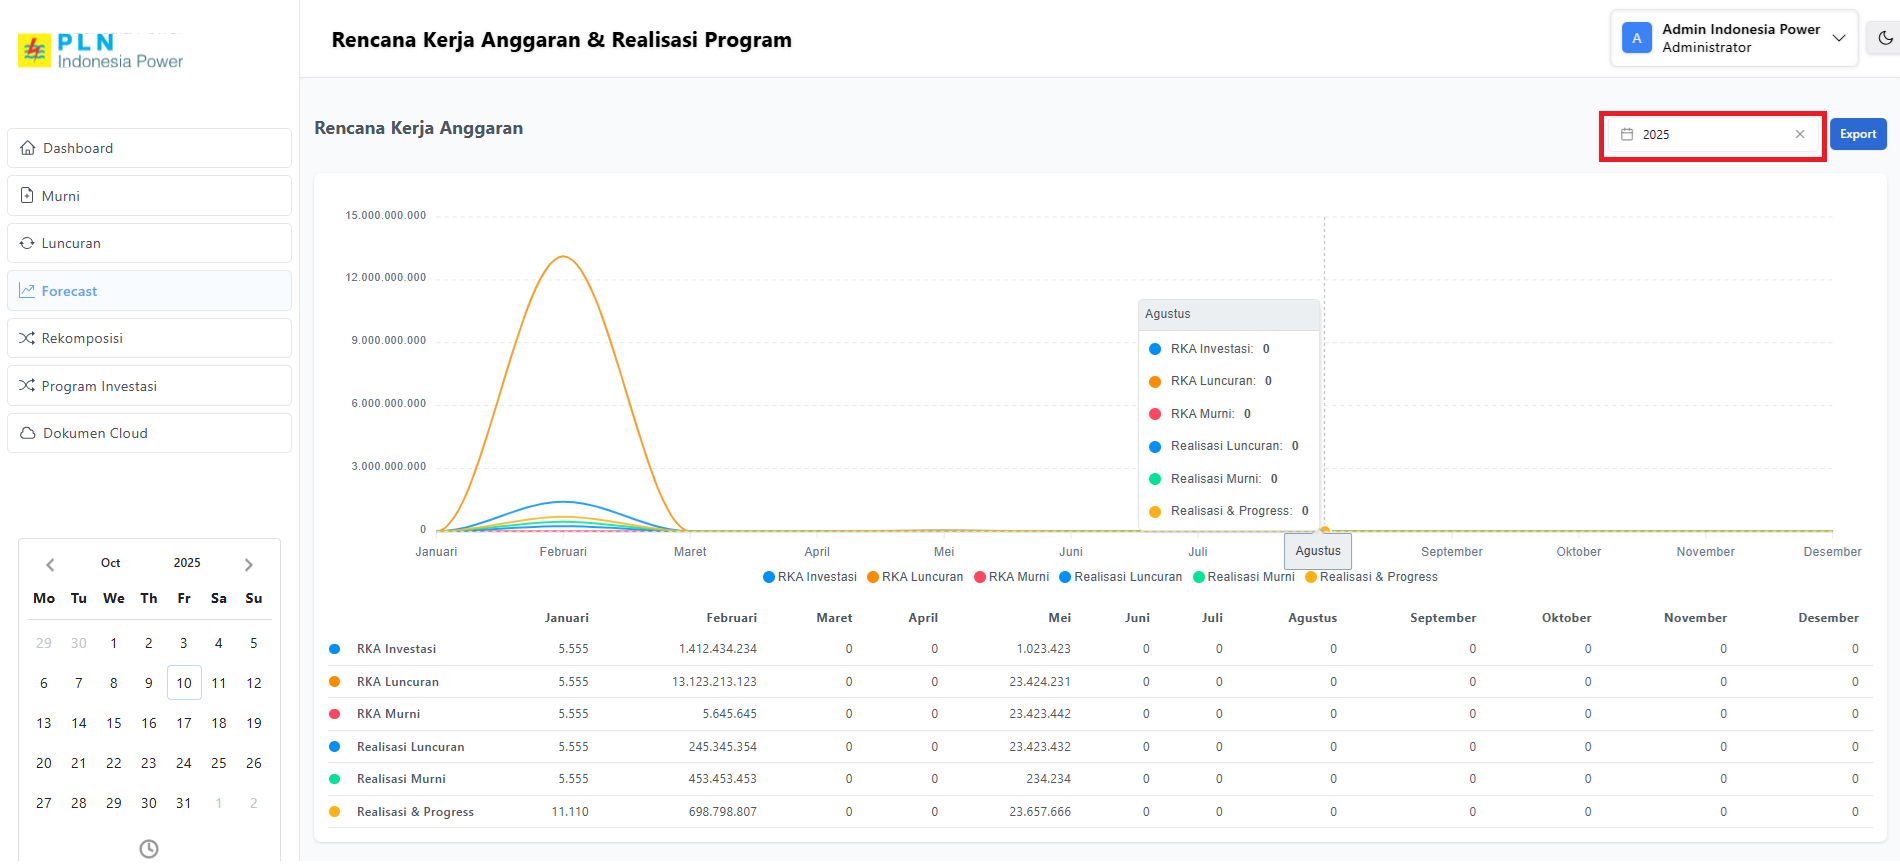Toggle RKA Investasi series in legend
This screenshot has width=1900, height=868.
(x=809, y=577)
